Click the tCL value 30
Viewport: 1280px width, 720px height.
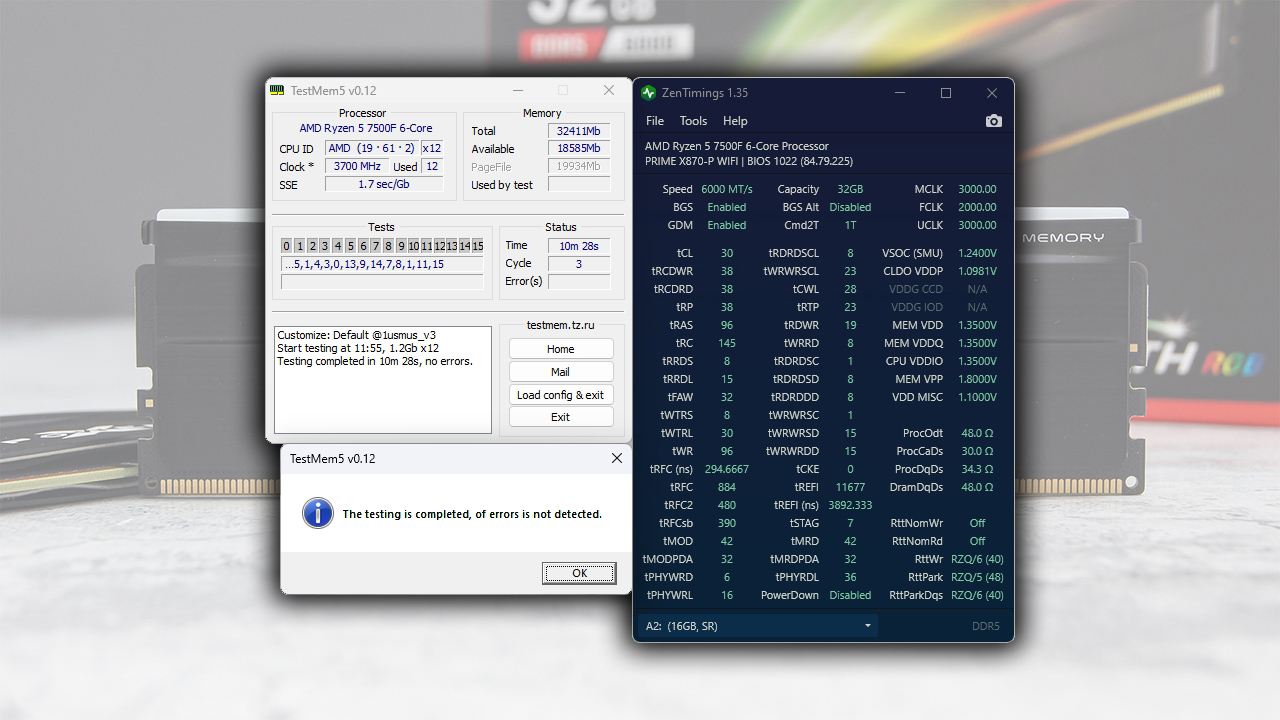[x=727, y=253]
